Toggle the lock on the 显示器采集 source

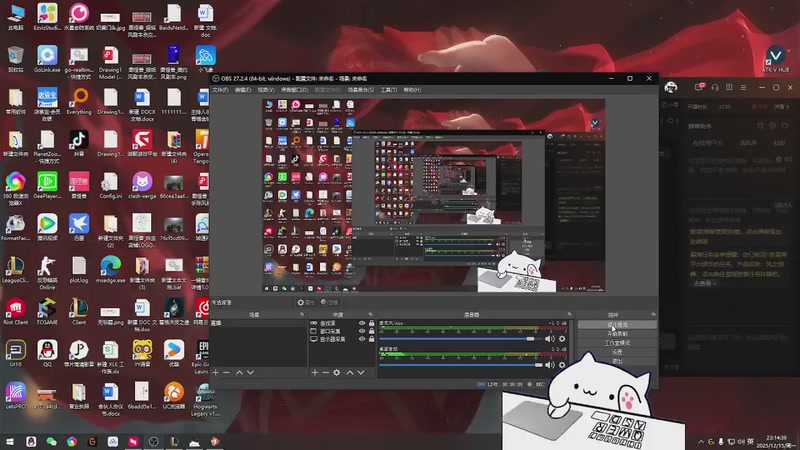tap(371, 339)
